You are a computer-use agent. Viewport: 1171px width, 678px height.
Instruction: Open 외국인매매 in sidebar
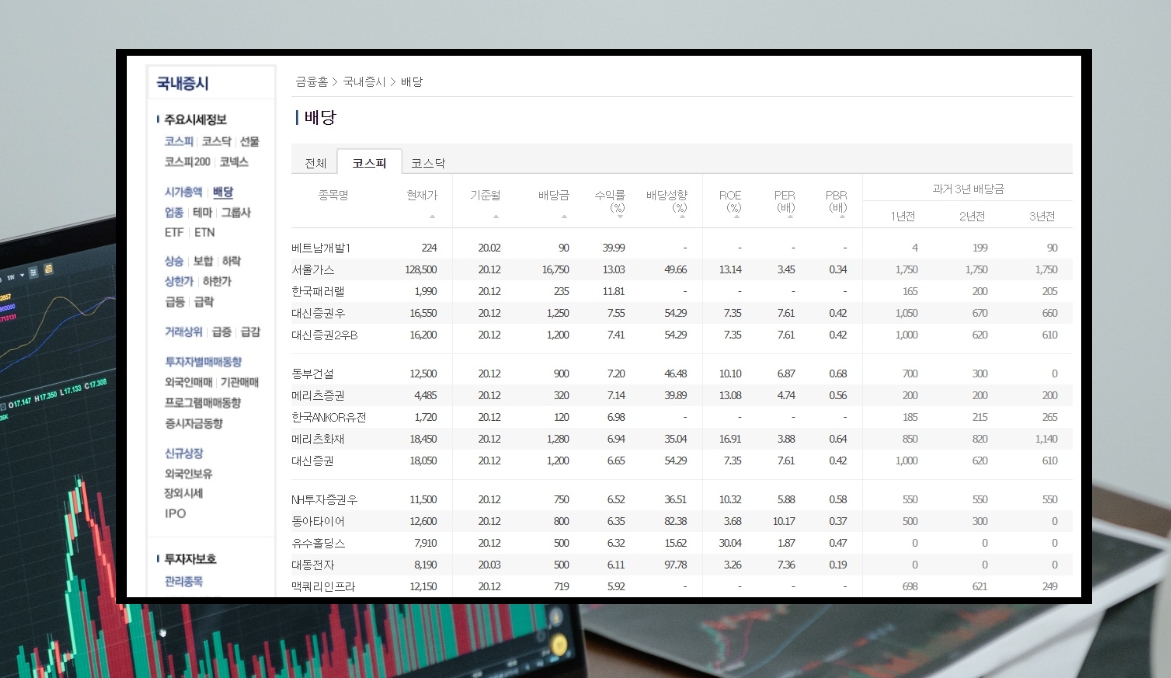click(189, 382)
